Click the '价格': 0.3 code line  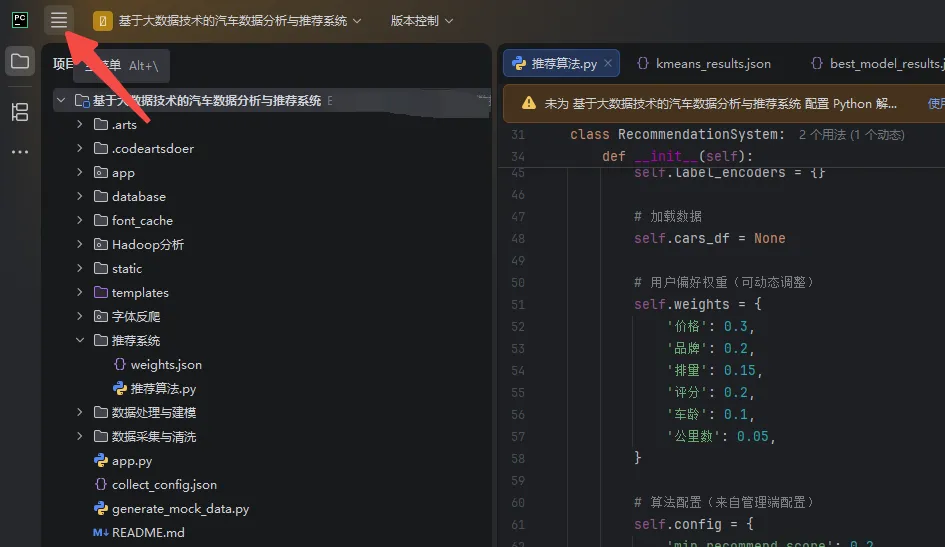click(x=710, y=326)
